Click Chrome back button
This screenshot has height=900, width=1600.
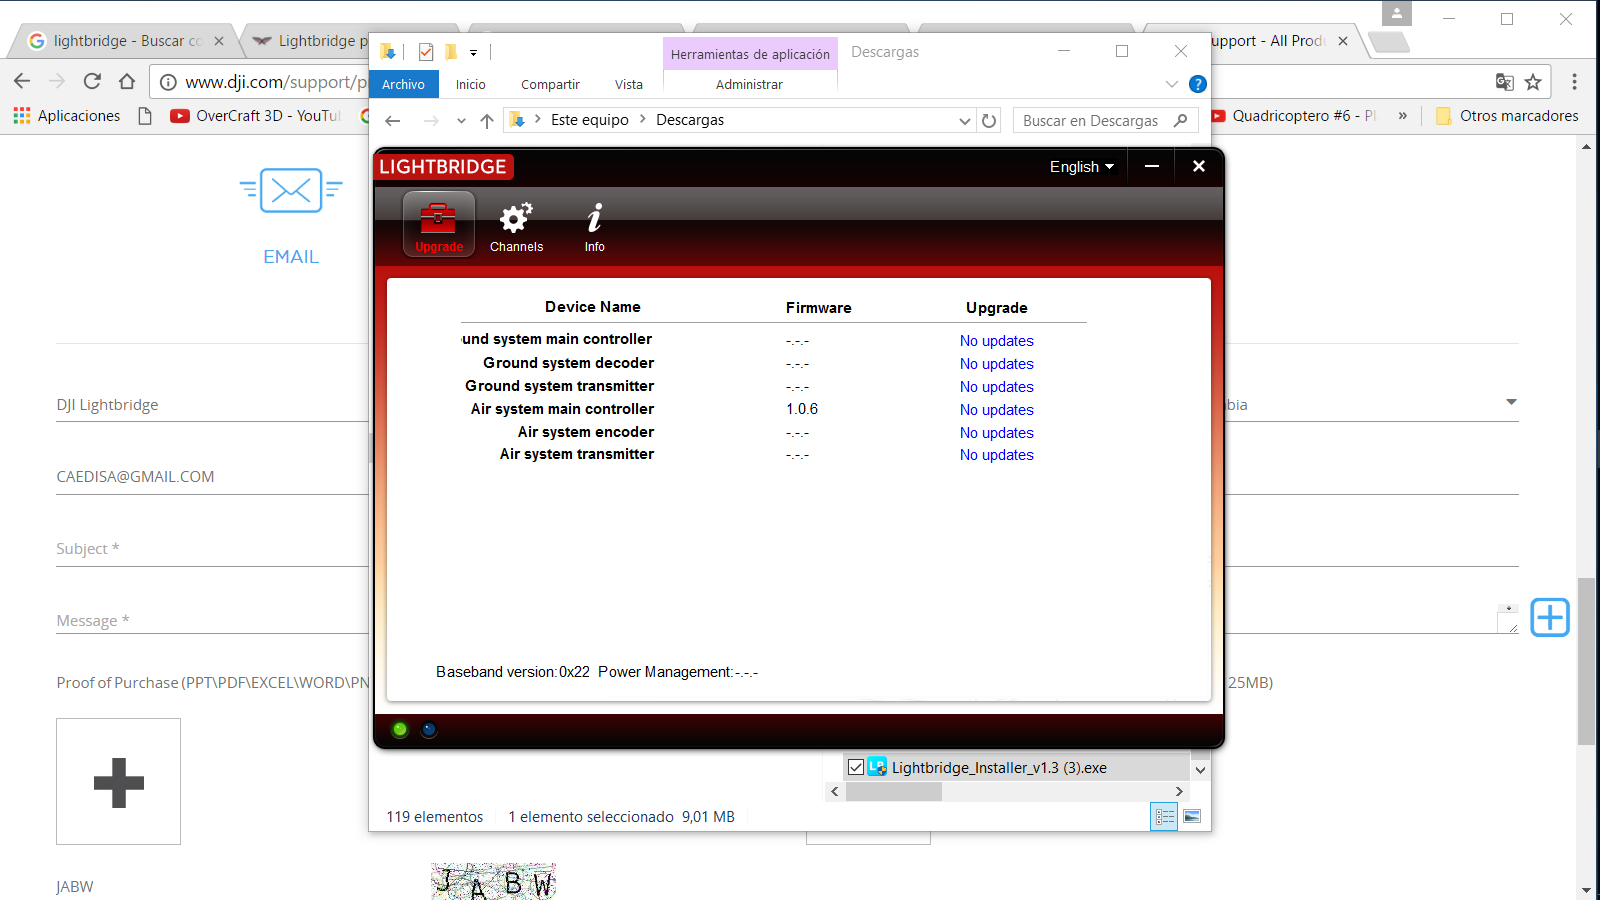[22, 82]
